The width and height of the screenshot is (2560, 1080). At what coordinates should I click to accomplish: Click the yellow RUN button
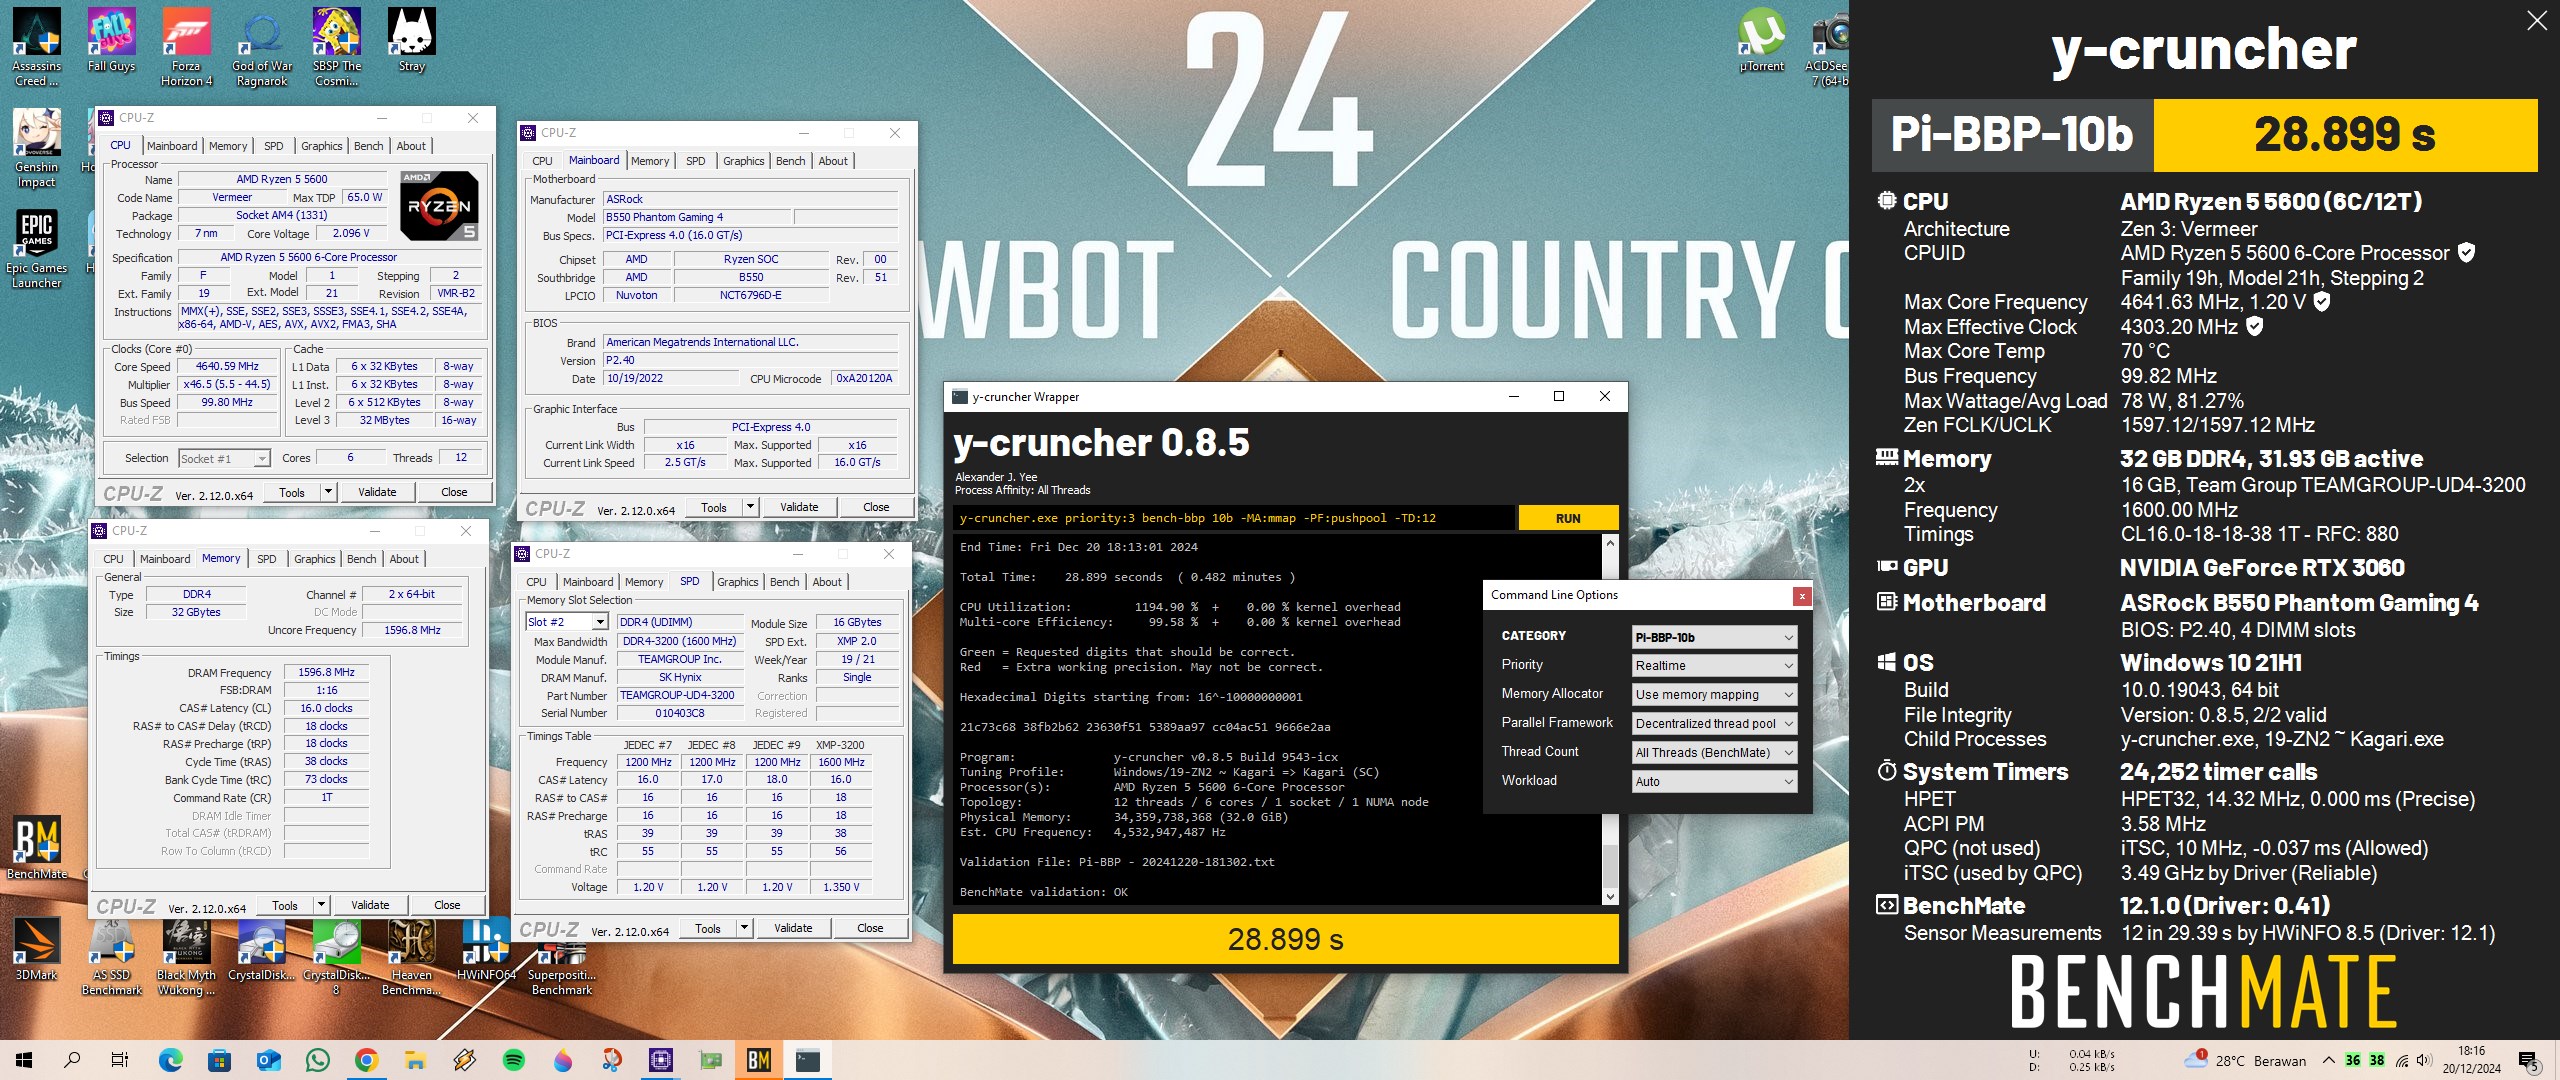(1567, 518)
